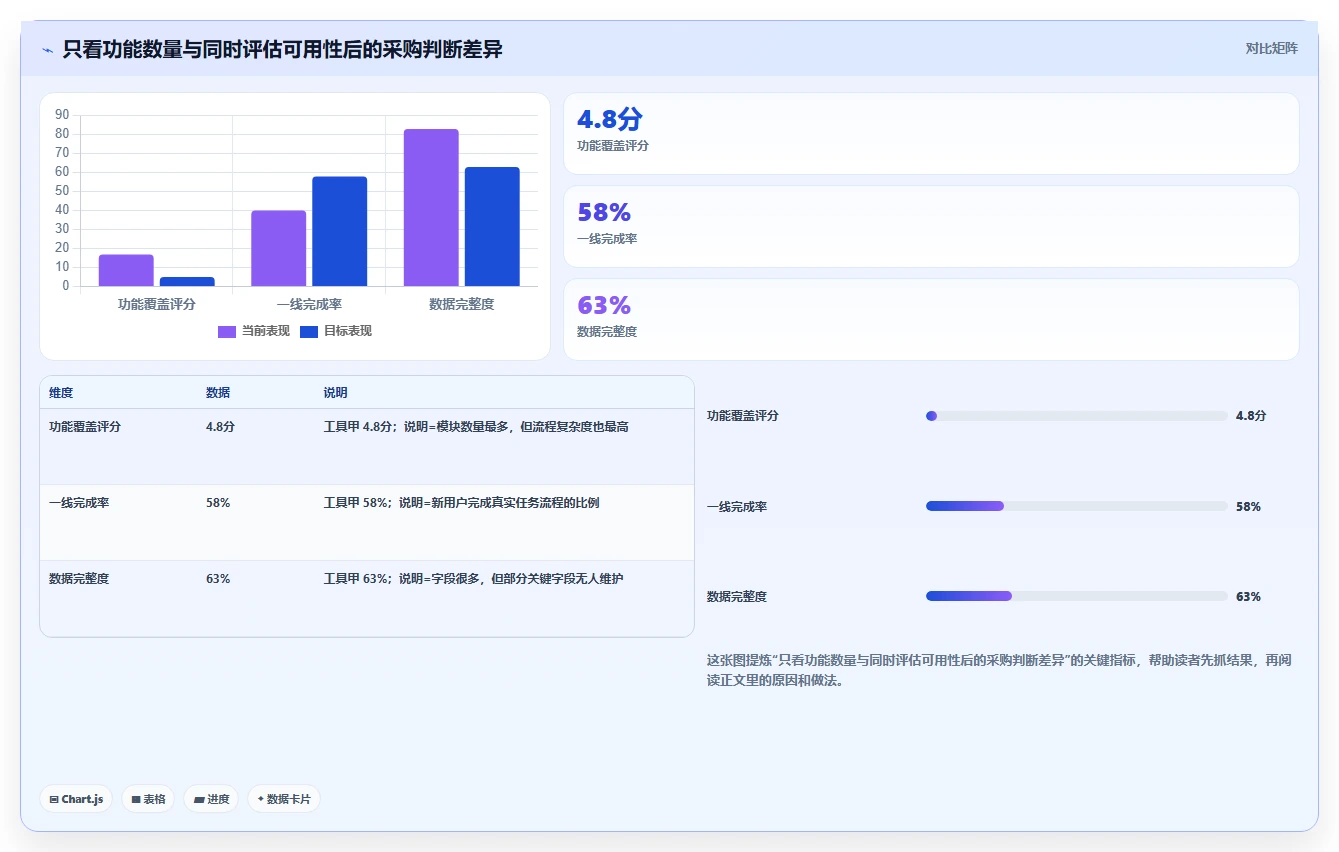Click the 4.8分 cell in the table
This screenshot has width=1339, height=852.
(x=220, y=427)
